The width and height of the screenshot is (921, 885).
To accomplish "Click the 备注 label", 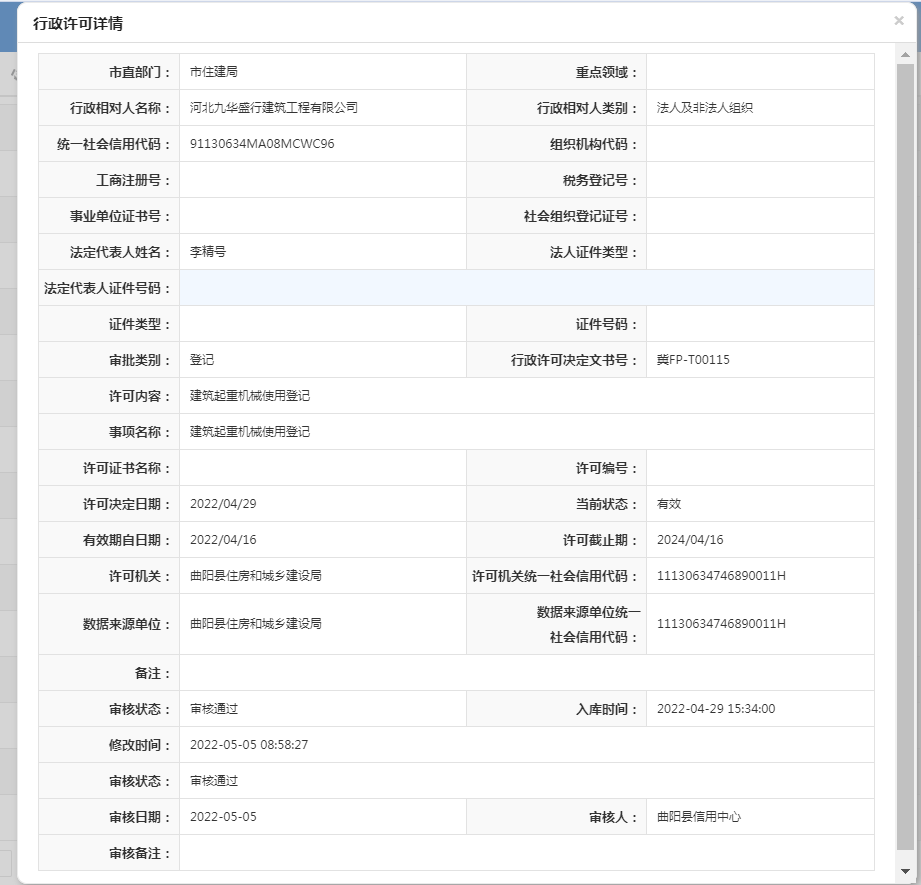I will coord(153,673).
